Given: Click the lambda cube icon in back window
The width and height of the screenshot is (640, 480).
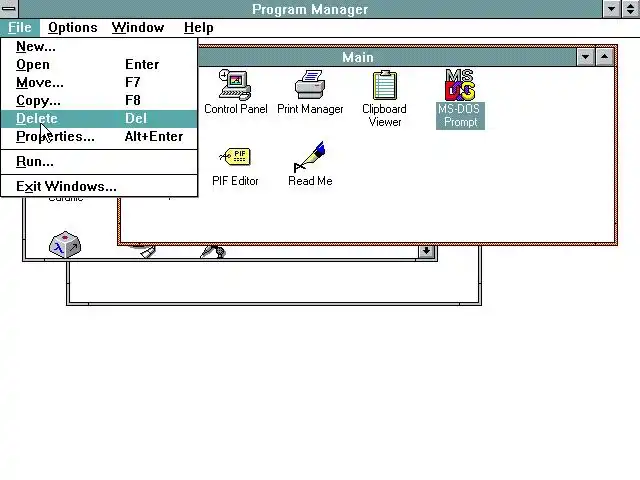Looking at the screenshot, I should [x=65, y=244].
